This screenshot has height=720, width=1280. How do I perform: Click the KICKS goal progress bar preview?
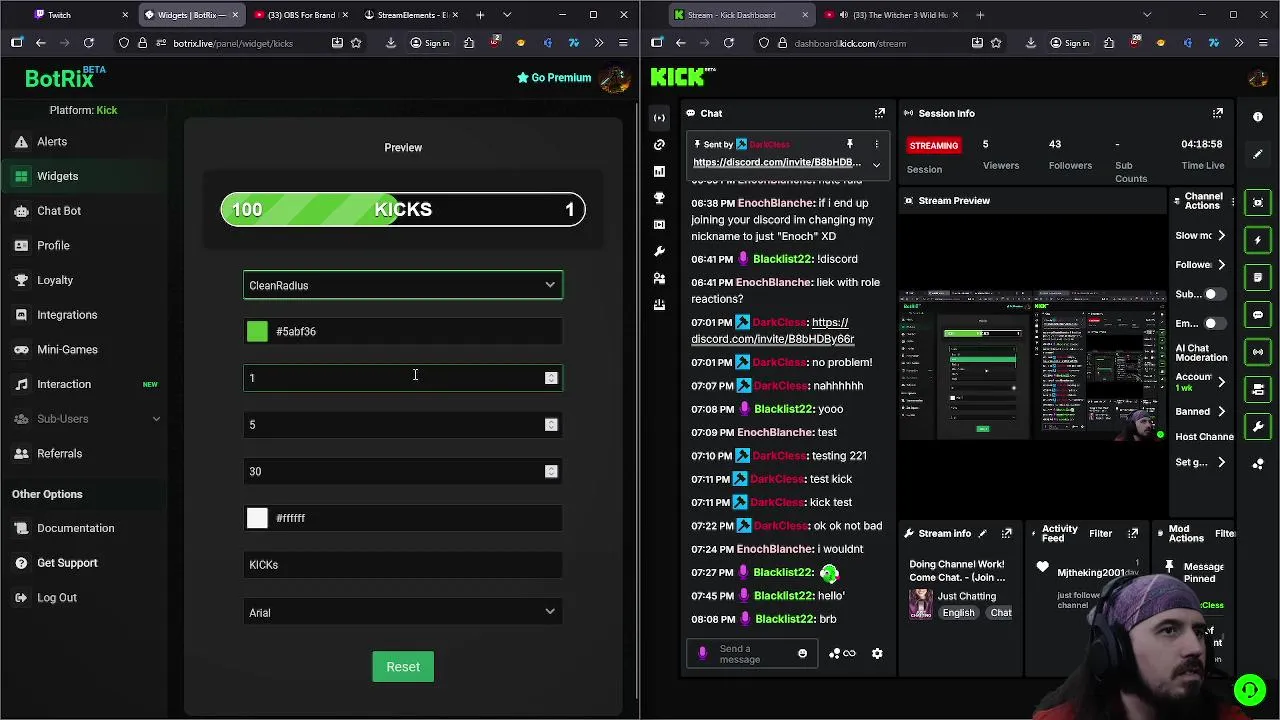403,209
